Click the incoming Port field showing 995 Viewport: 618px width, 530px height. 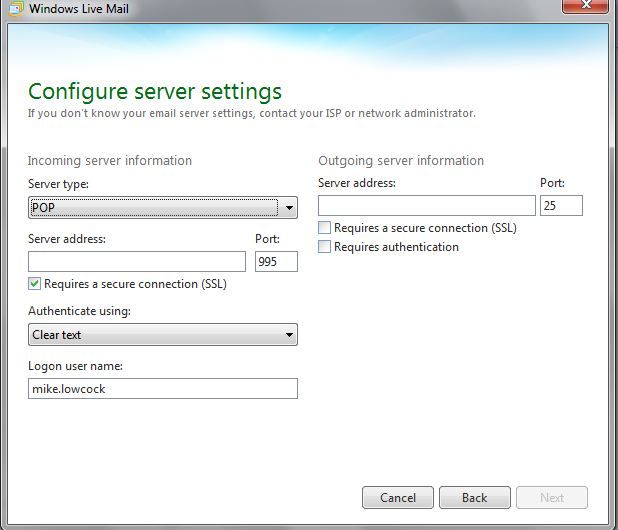click(276, 262)
